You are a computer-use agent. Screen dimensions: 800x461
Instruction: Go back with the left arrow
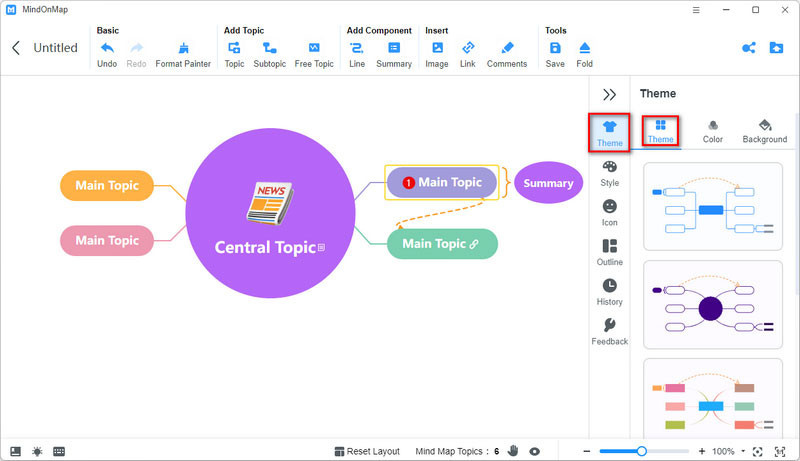click(16, 48)
